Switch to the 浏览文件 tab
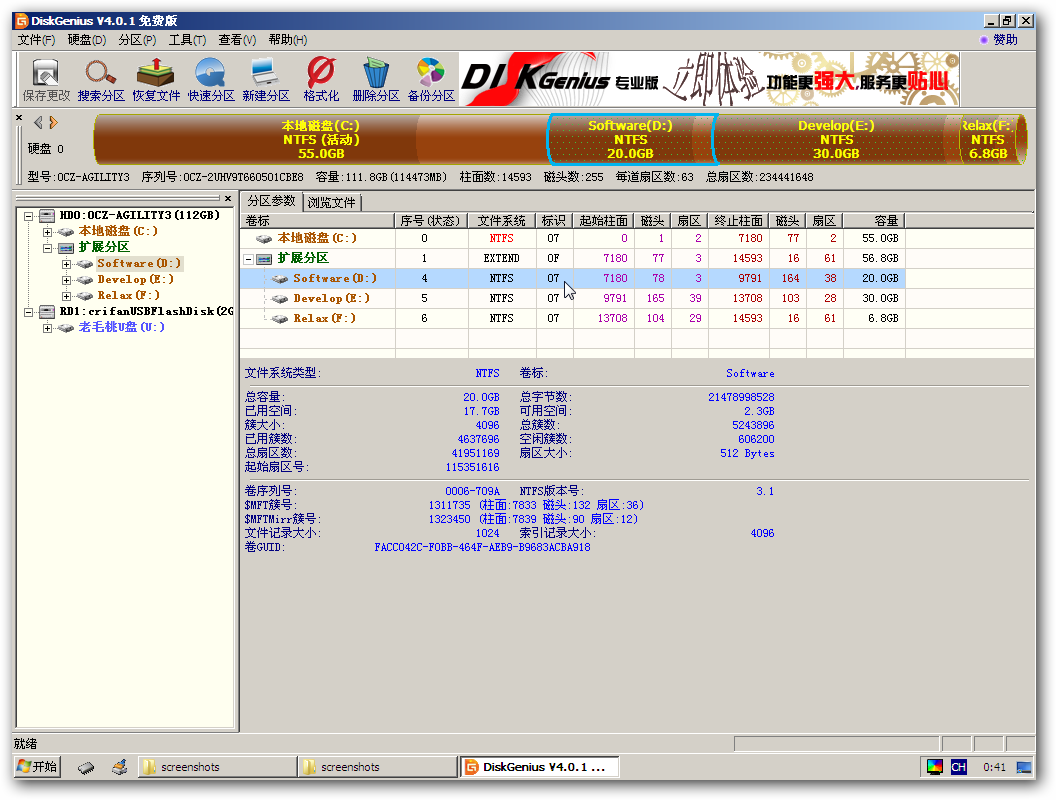 (331, 203)
